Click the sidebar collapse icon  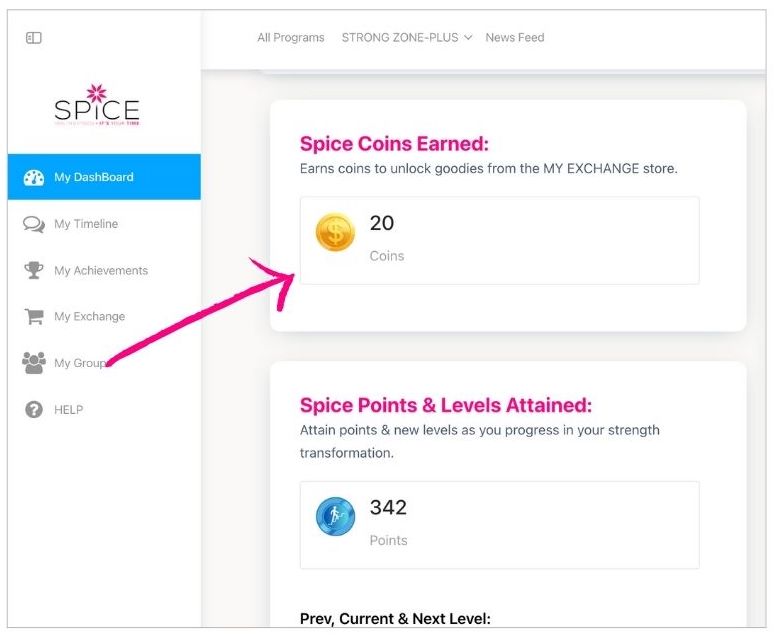34,38
